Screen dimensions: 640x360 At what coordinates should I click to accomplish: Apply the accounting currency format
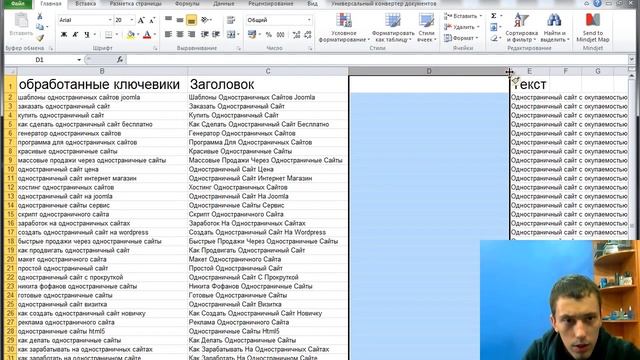(x=252, y=35)
